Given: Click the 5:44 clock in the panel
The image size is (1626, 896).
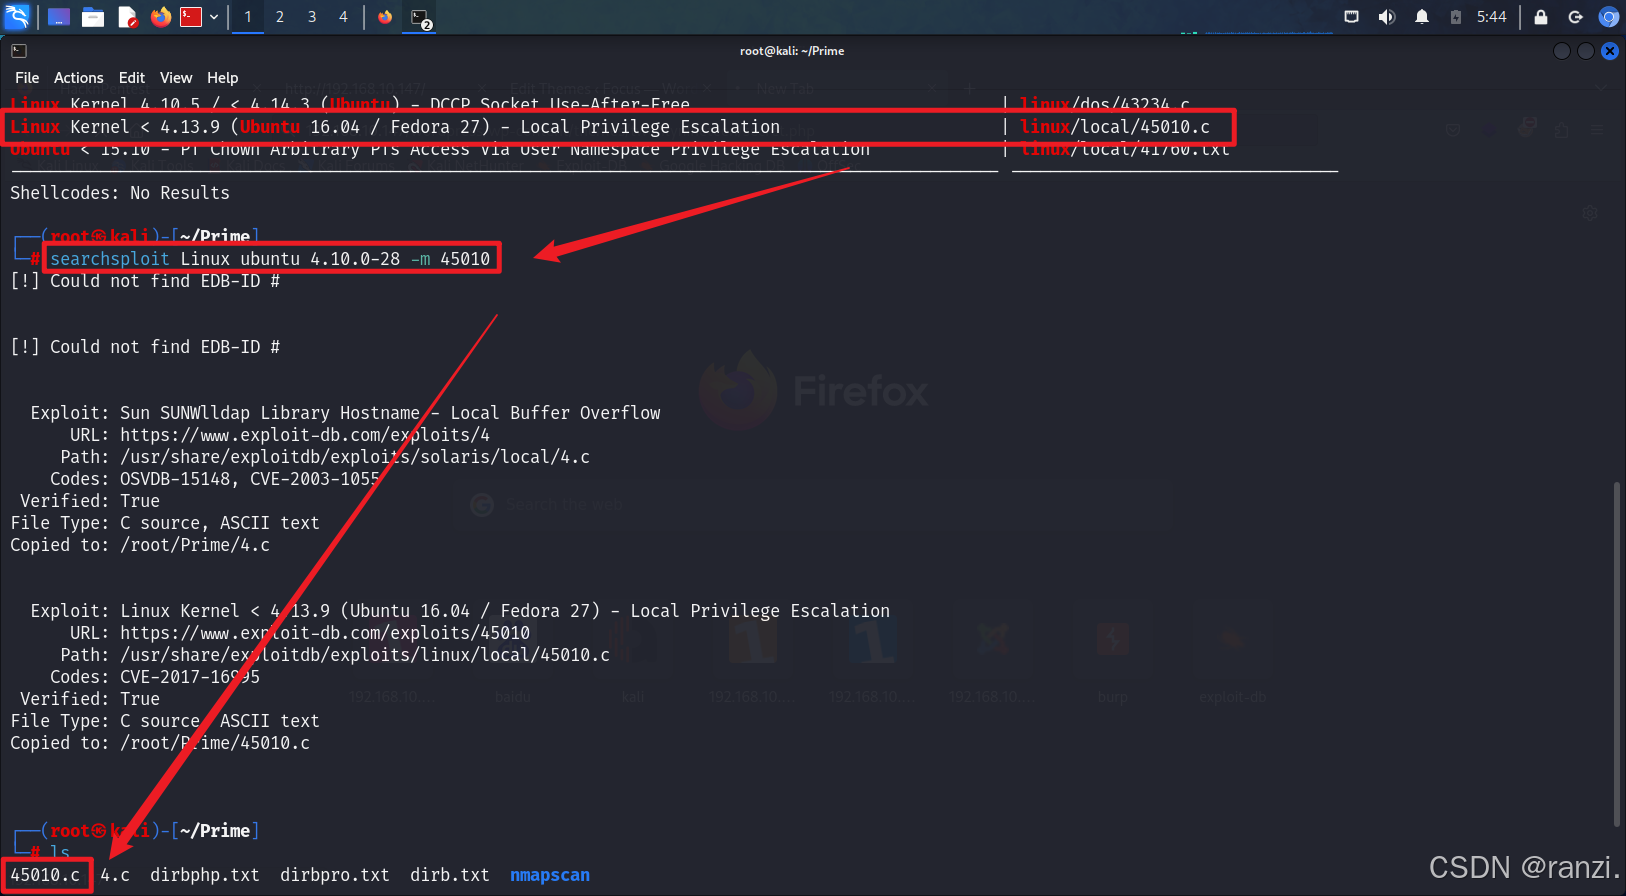Looking at the screenshot, I should coord(1491,17).
